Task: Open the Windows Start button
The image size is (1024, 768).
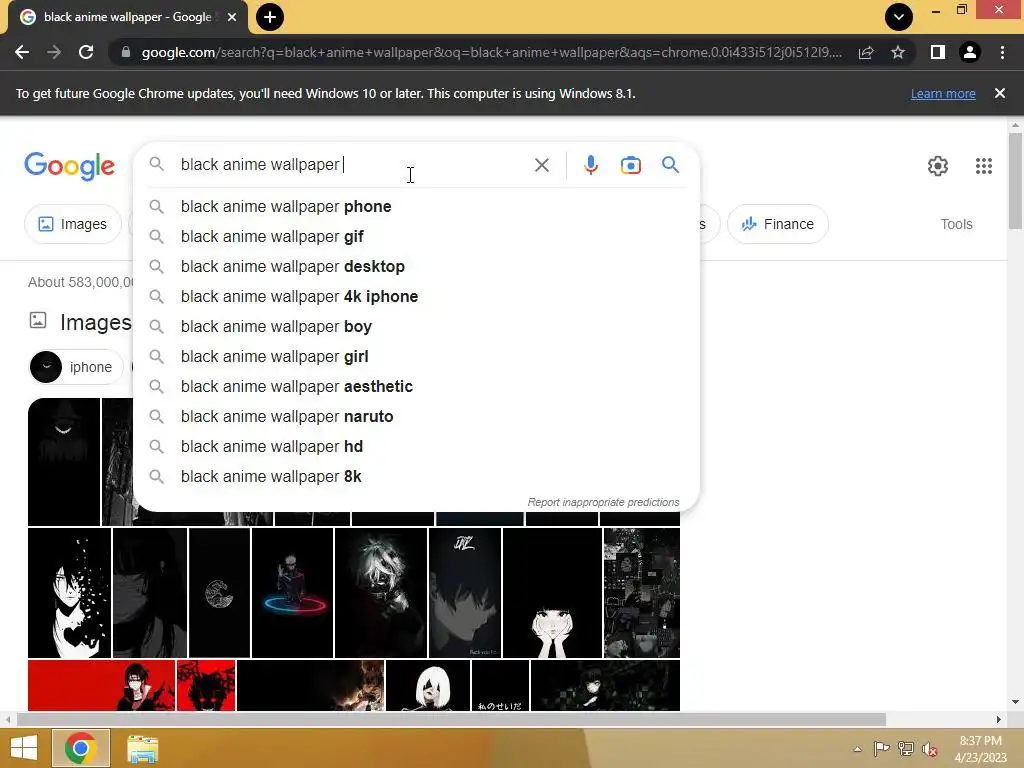Action: (x=24, y=748)
